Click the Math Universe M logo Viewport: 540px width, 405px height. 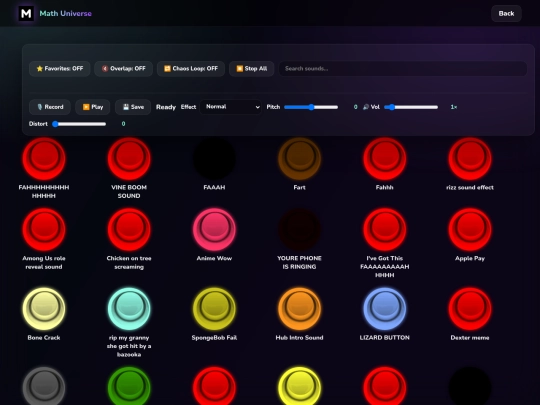(26, 13)
